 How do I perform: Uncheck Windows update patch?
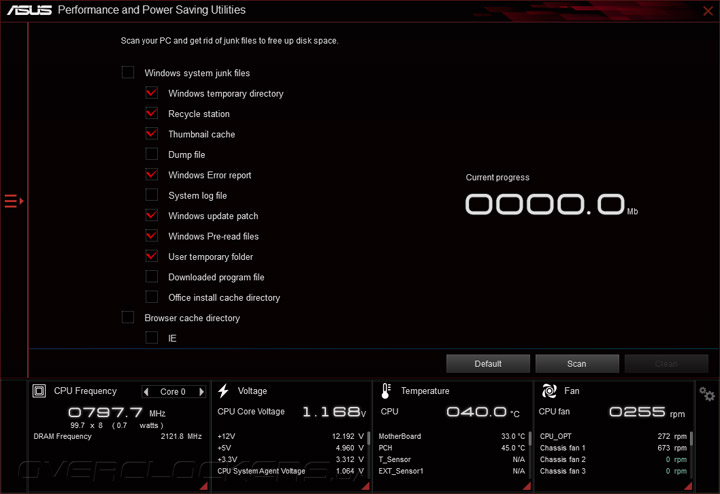tap(152, 215)
